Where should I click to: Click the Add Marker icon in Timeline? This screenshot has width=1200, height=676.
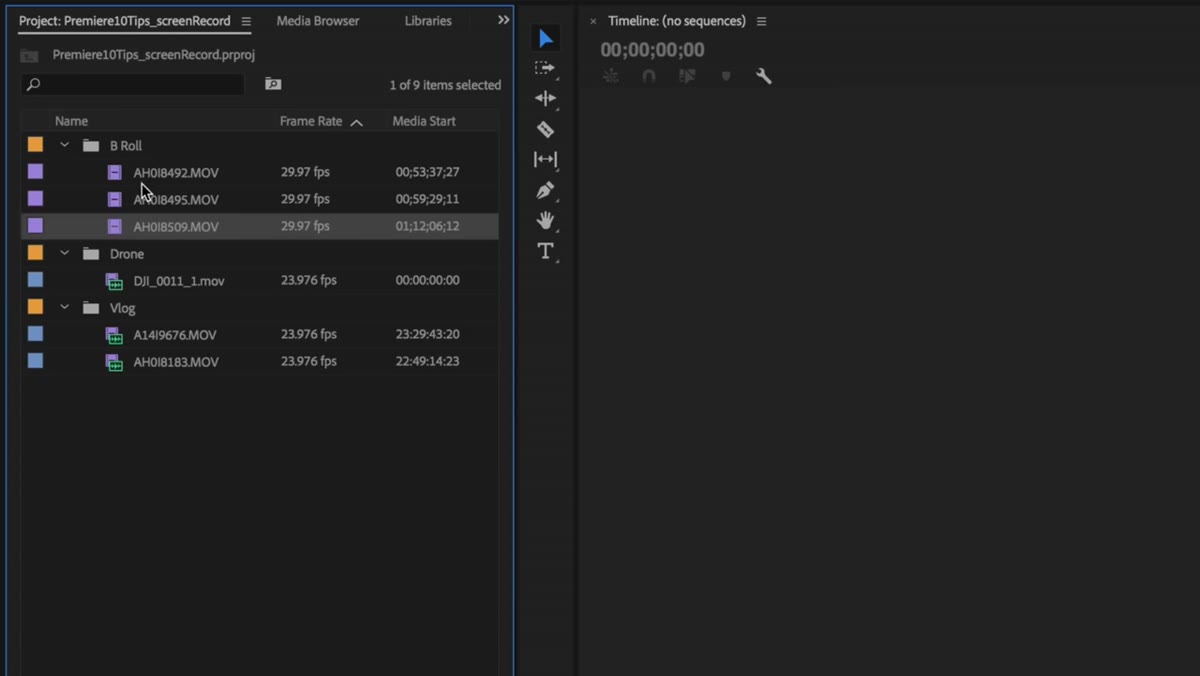coord(726,76)
